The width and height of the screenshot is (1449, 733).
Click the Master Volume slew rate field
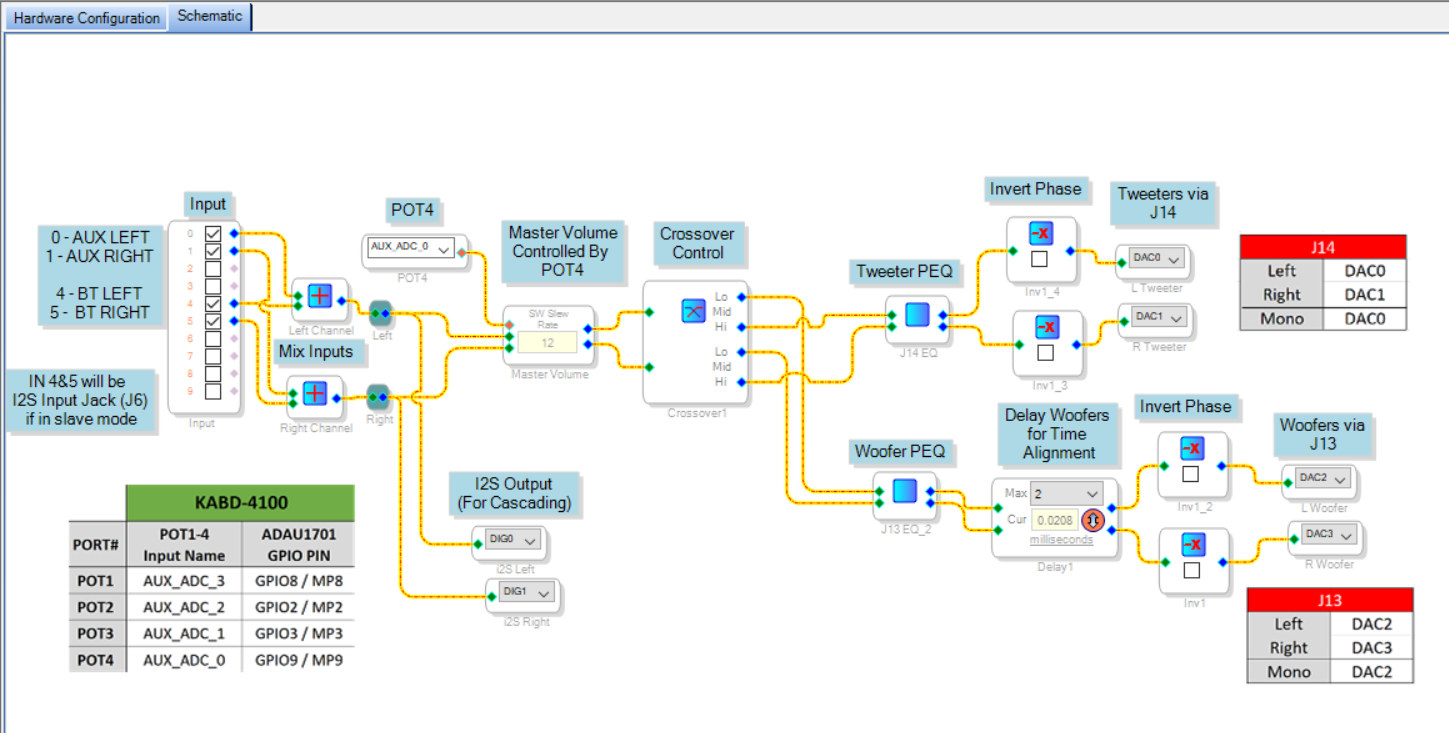(x=547, y=342)
